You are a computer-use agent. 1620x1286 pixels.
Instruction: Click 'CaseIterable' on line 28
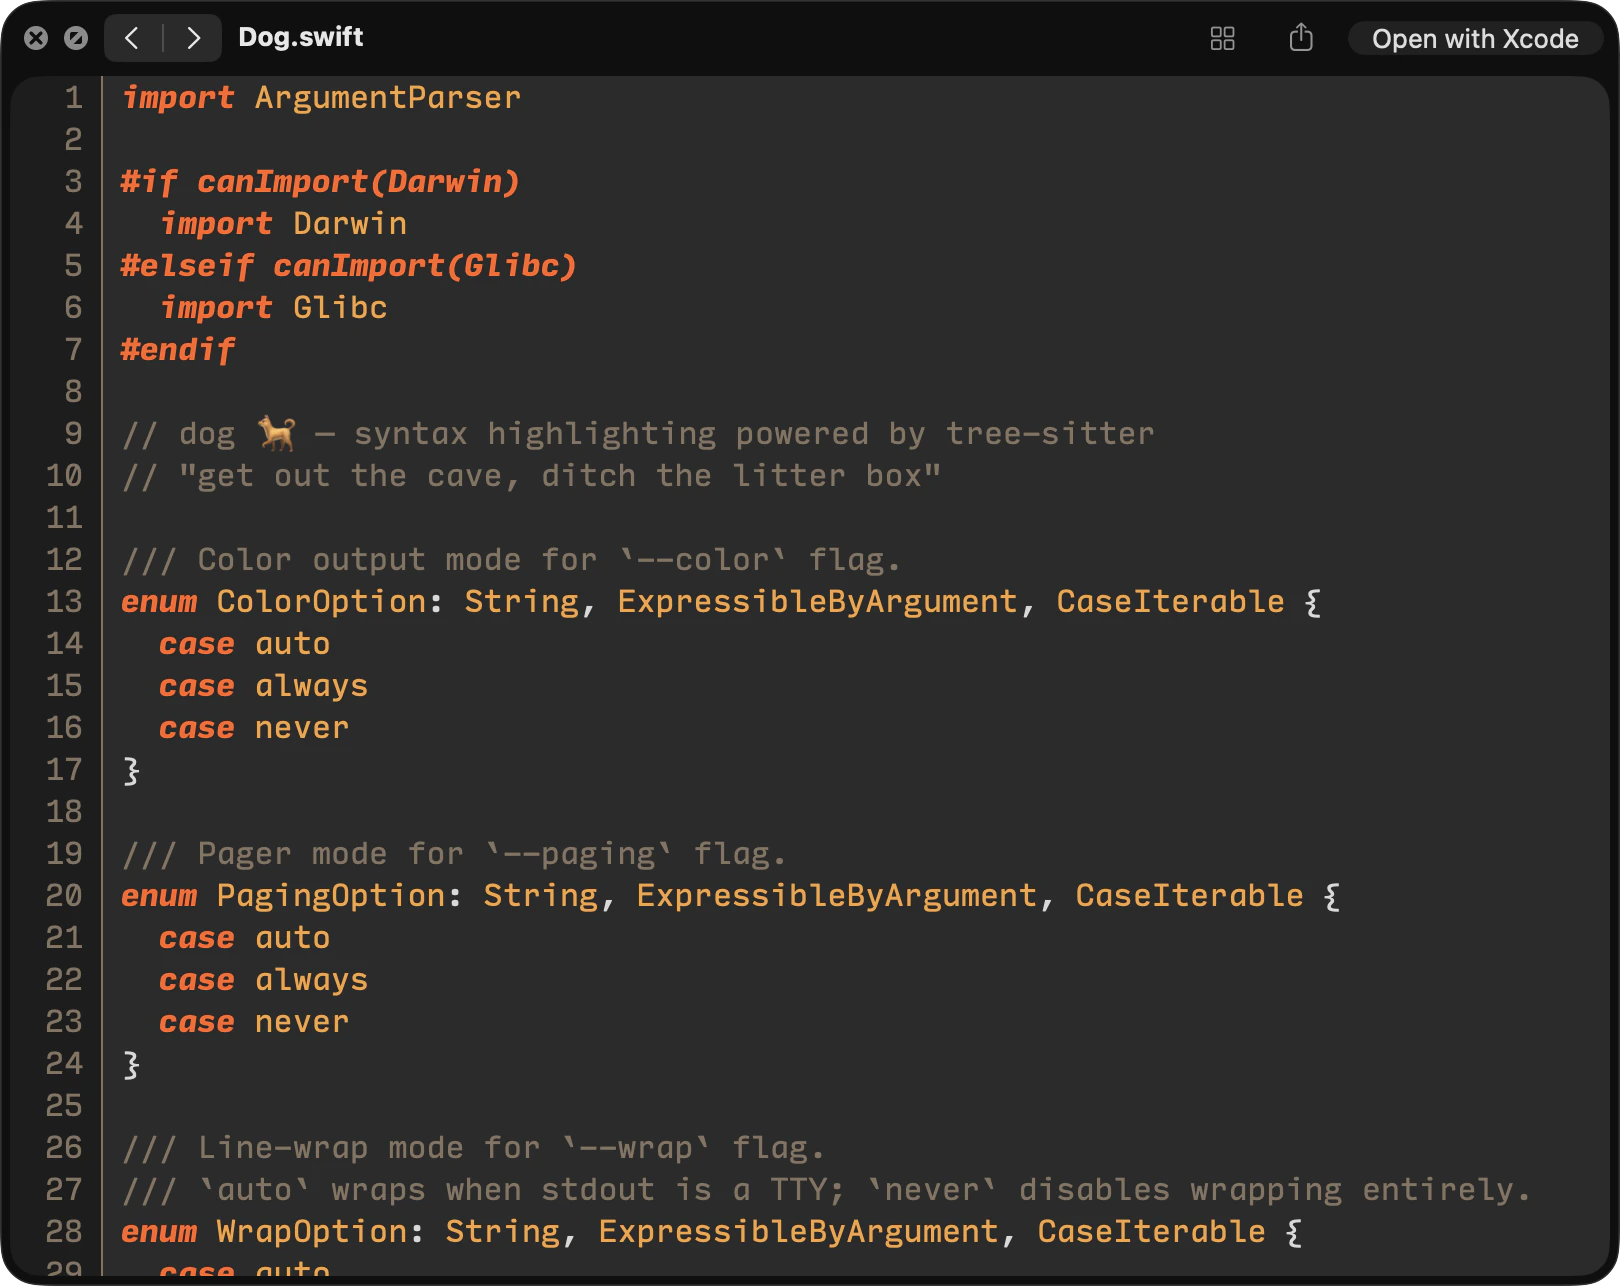click(1151, 1231)
